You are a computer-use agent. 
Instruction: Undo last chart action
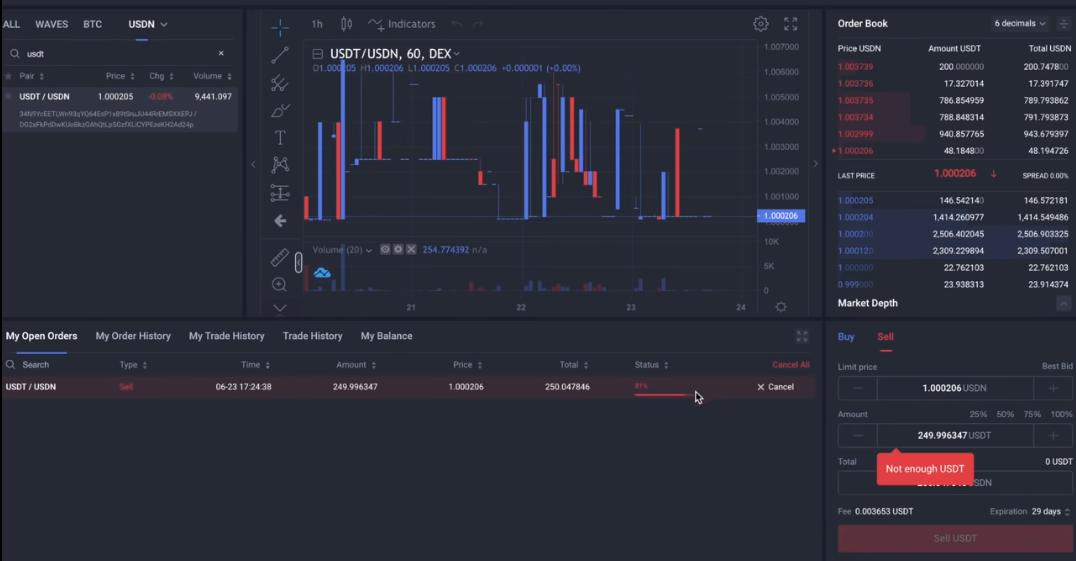click(x=456, y=24)
